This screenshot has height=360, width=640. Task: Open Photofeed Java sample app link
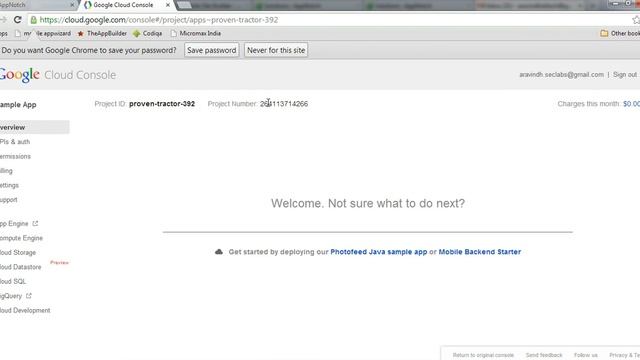379,252
